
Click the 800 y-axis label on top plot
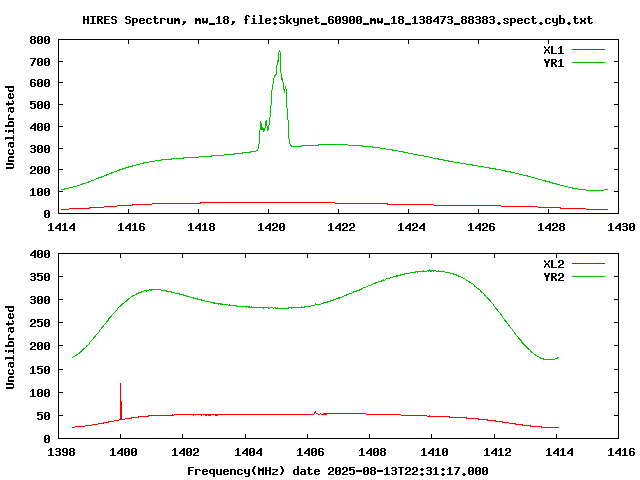pos(40,40)
